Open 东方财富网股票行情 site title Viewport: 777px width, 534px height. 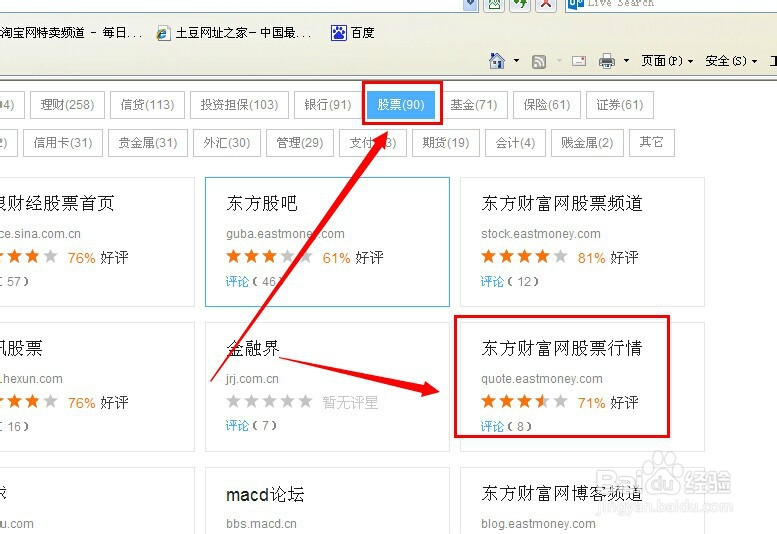(561, 348)
